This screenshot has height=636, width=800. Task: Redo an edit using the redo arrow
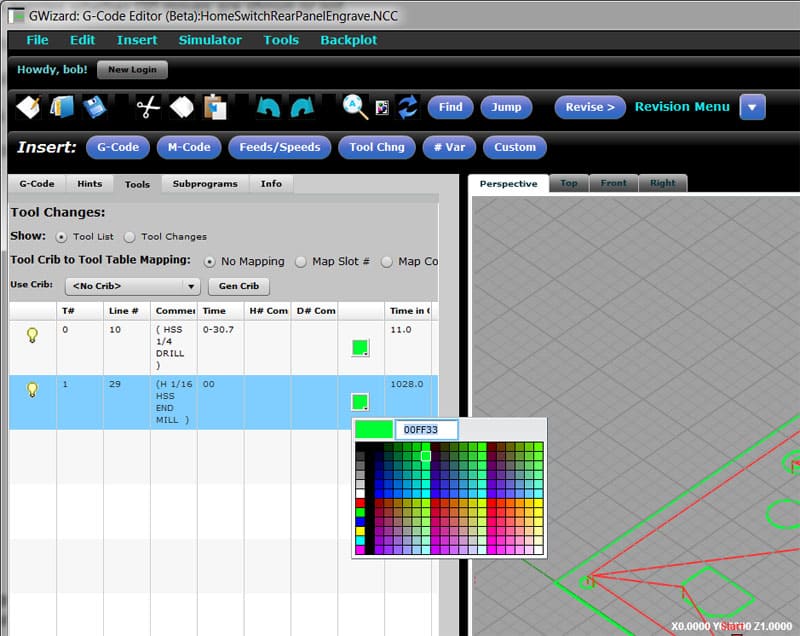point(301,108)
